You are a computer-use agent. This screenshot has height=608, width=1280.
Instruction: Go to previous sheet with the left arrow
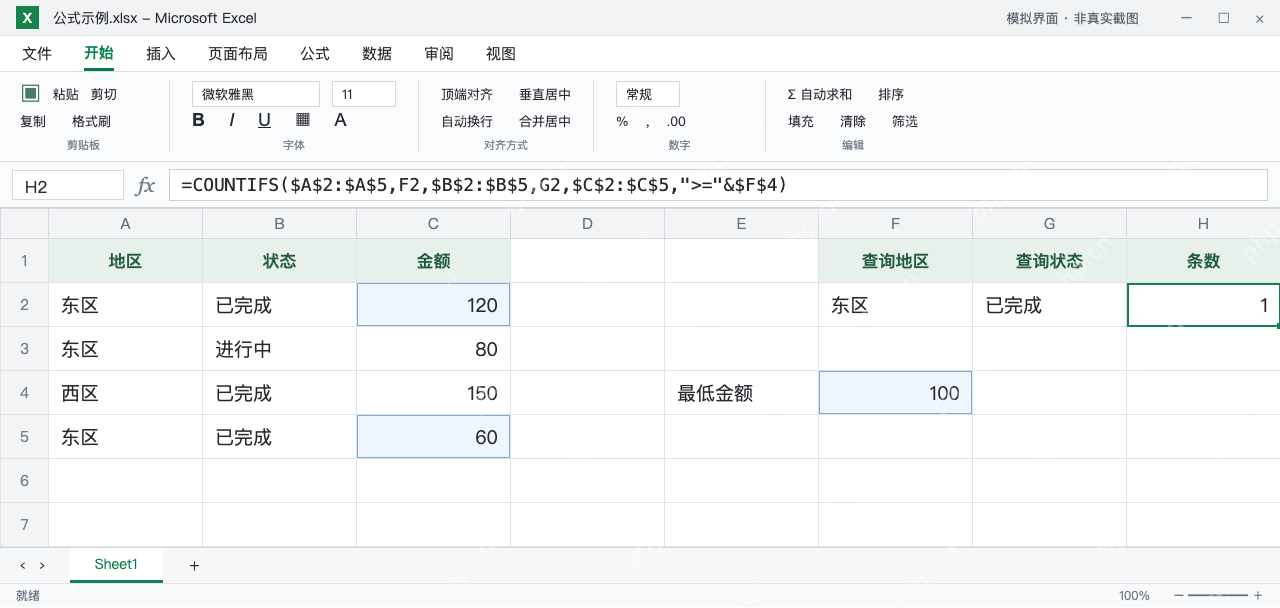click(23, 566)
